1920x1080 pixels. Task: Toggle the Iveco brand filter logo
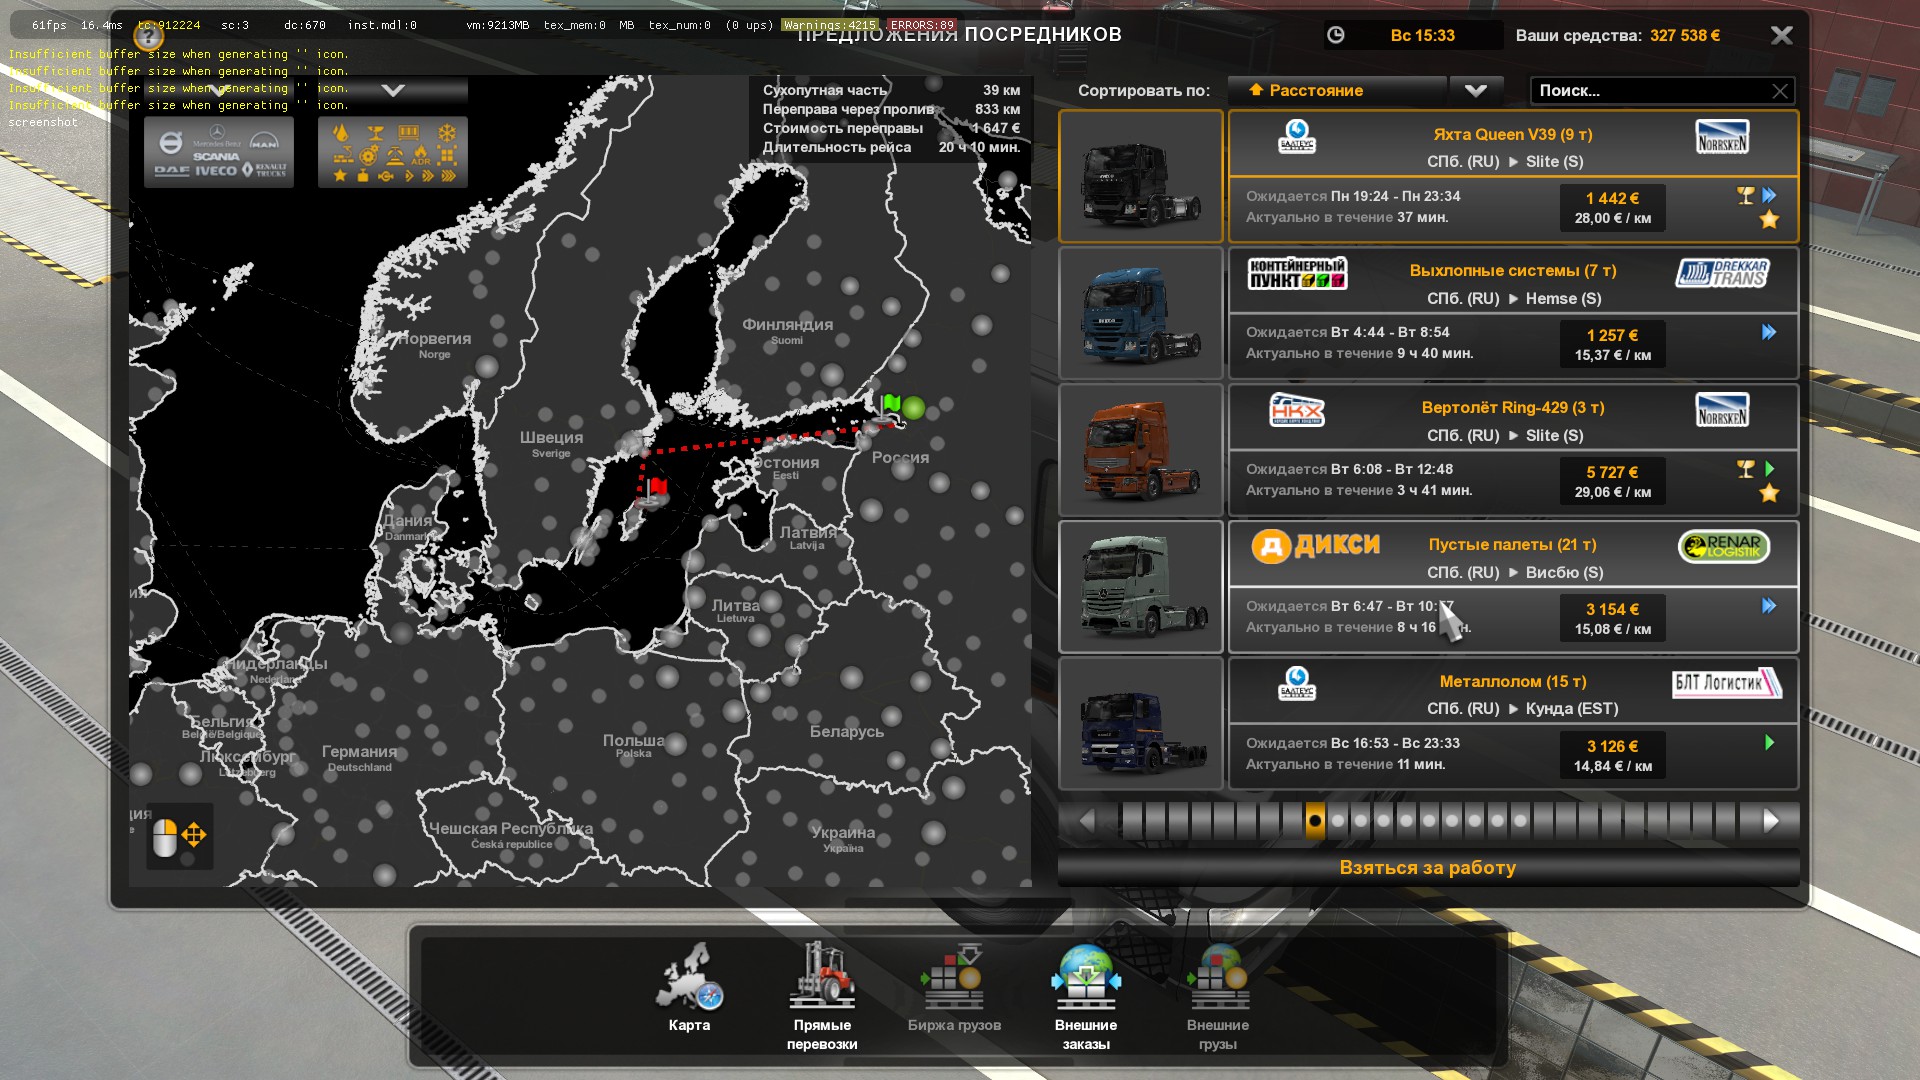click(x=216, y=171)
